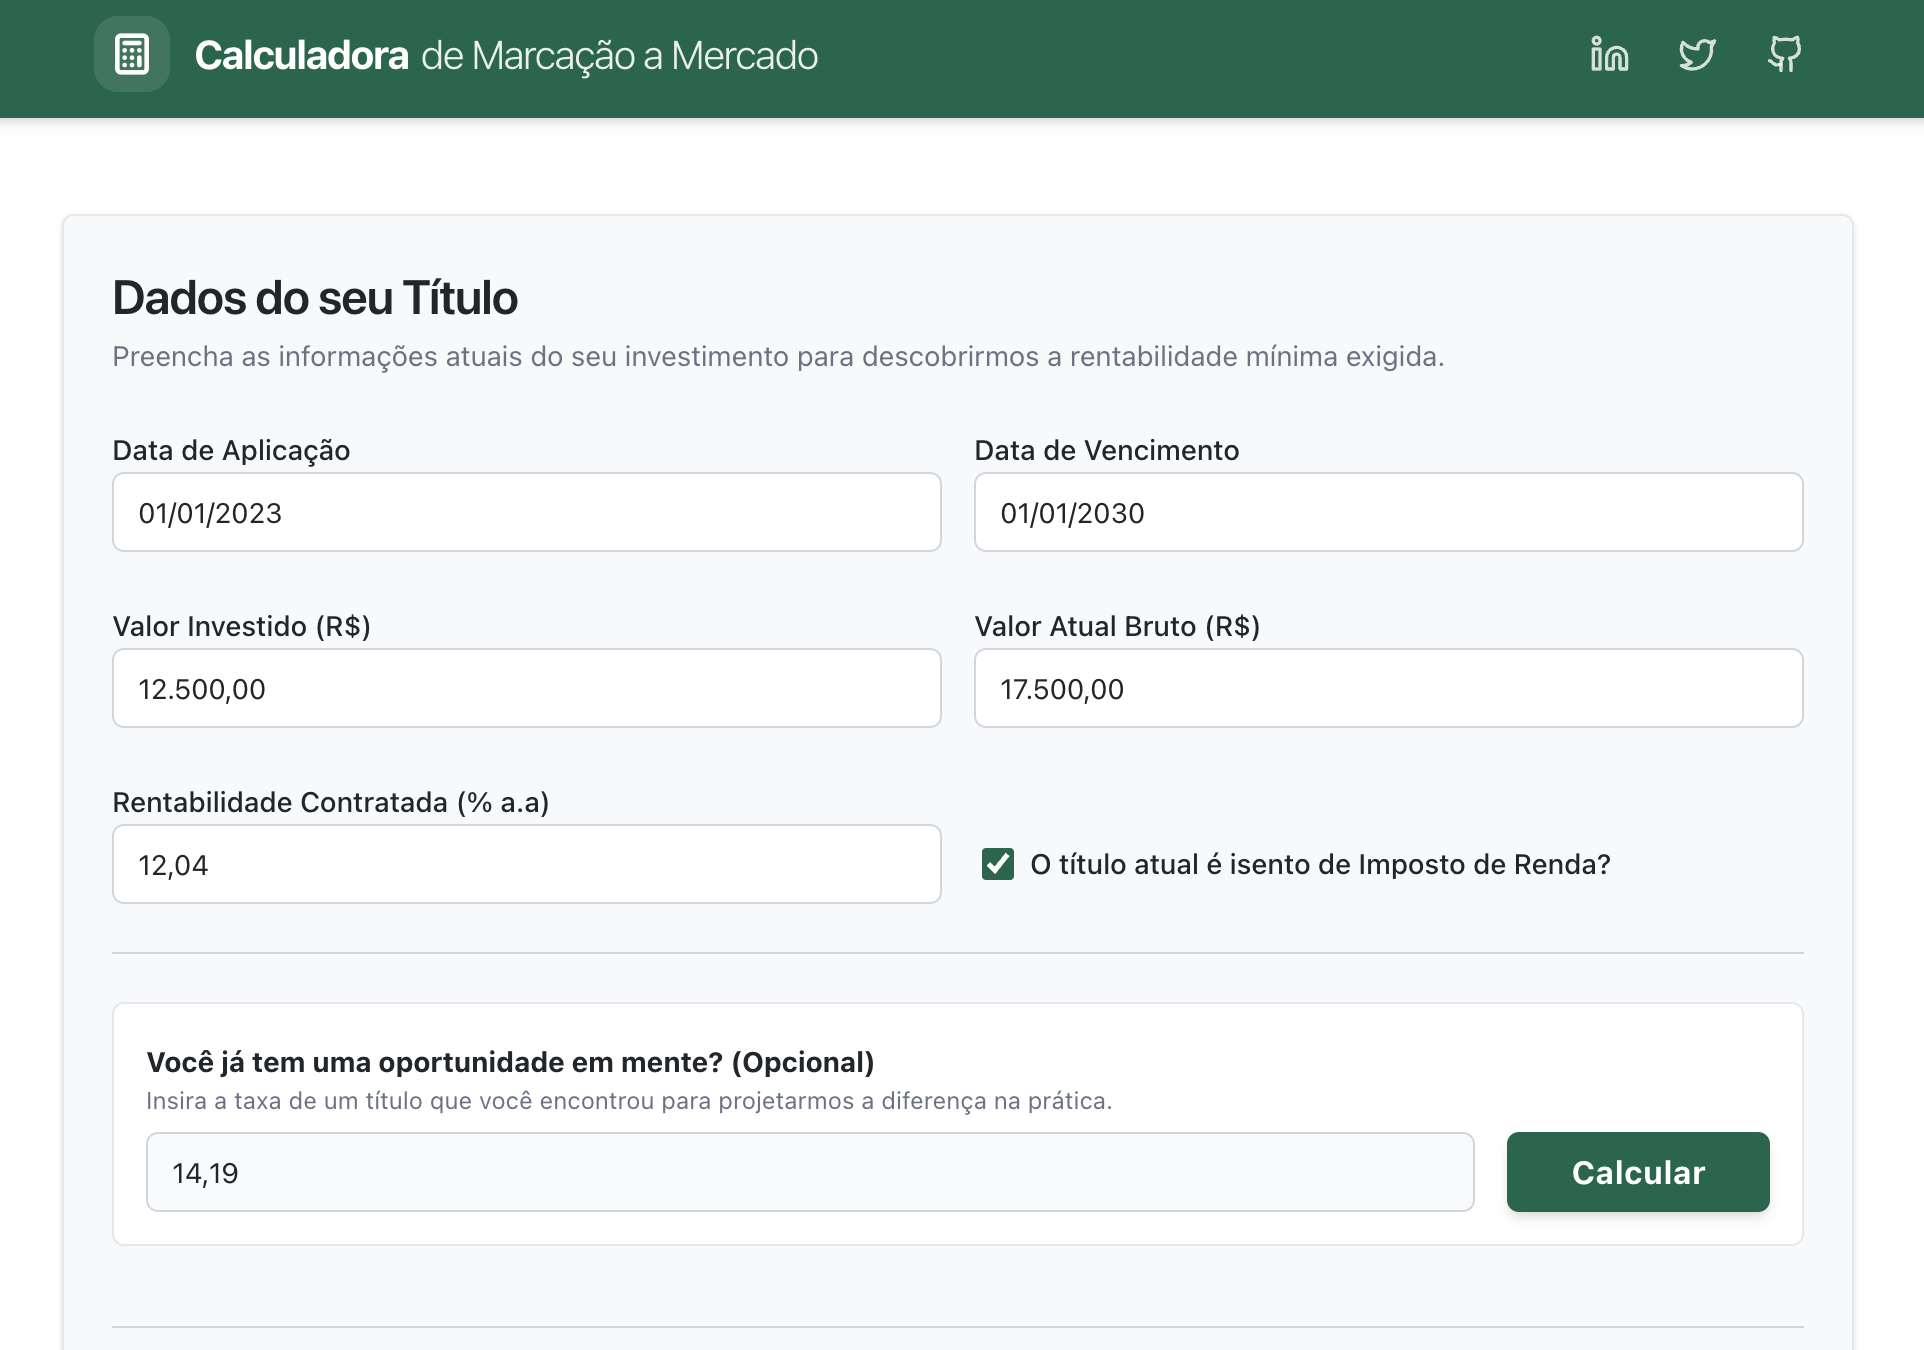Click the 'Data de Vencimento' label

[1106, 450]
